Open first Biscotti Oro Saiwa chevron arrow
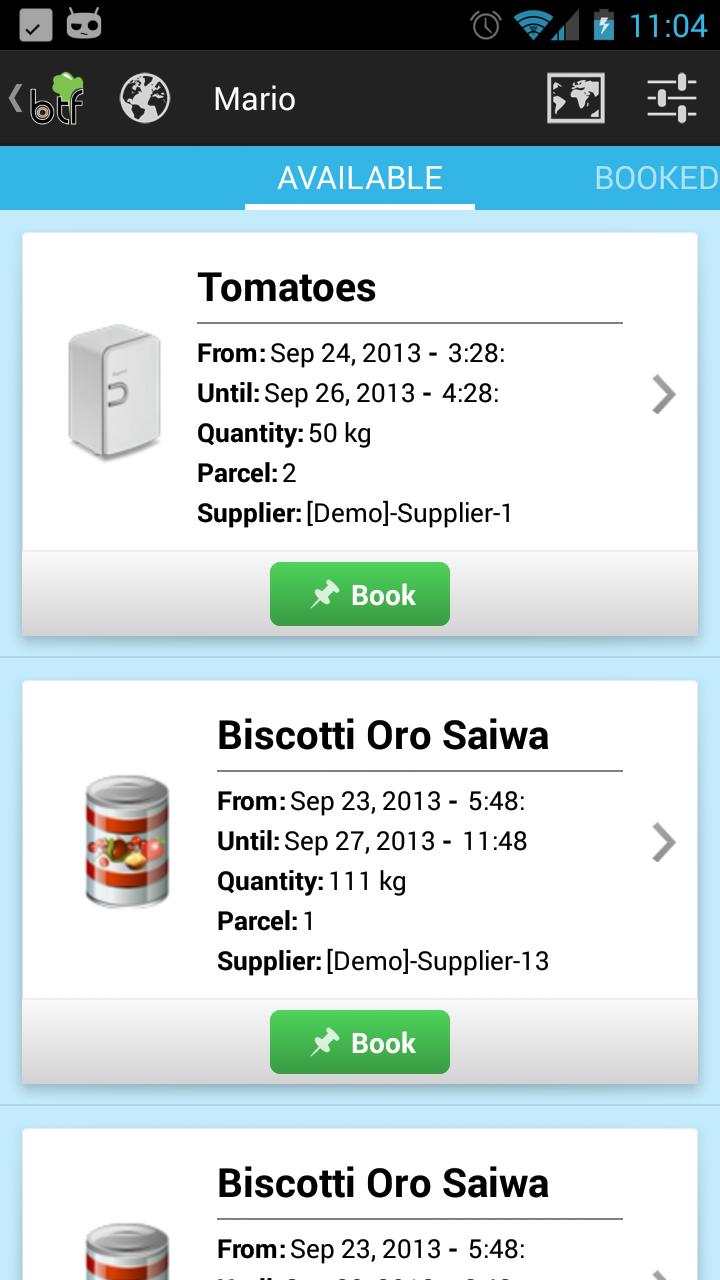 [x=663, y=842]
